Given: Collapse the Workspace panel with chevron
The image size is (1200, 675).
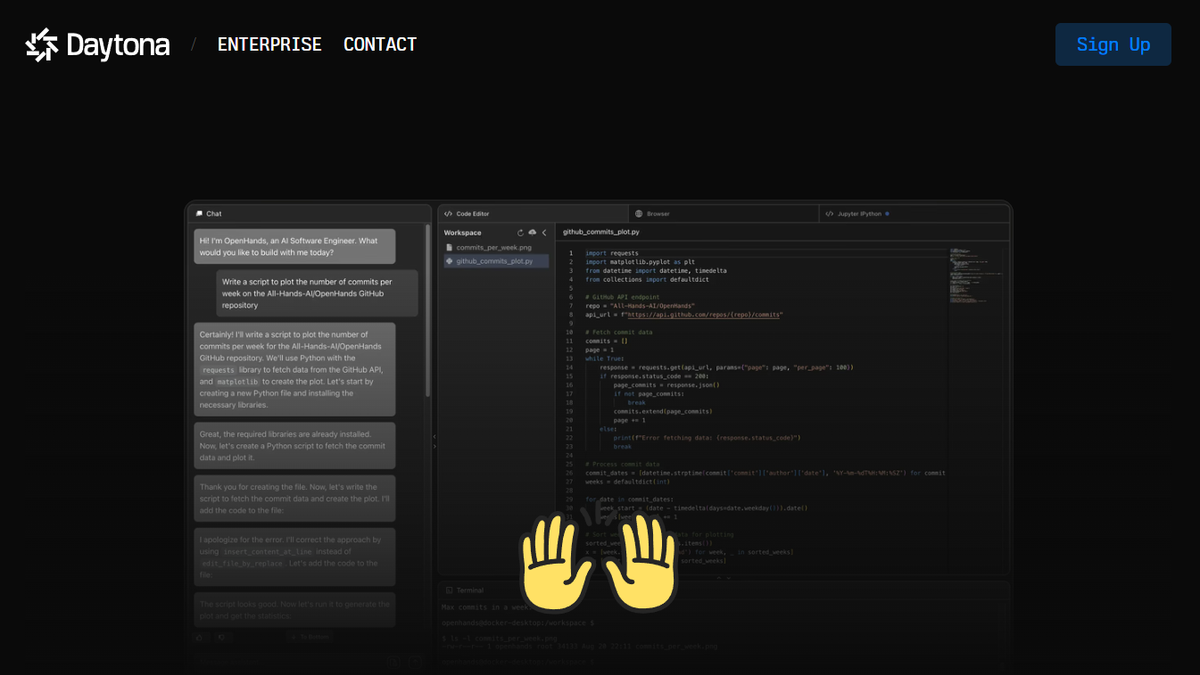Looking at the screenshot, I should [x=544, y=233].
